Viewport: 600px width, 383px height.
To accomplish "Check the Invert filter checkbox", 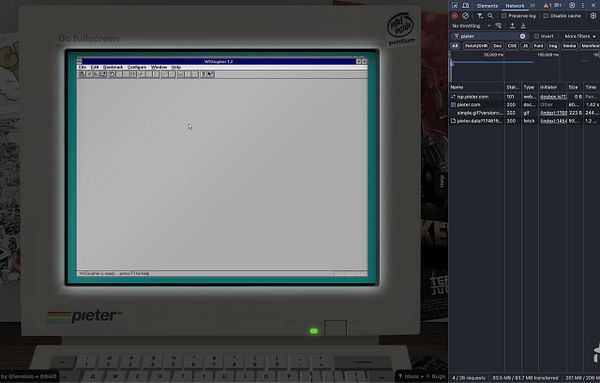I will point(536,36).
